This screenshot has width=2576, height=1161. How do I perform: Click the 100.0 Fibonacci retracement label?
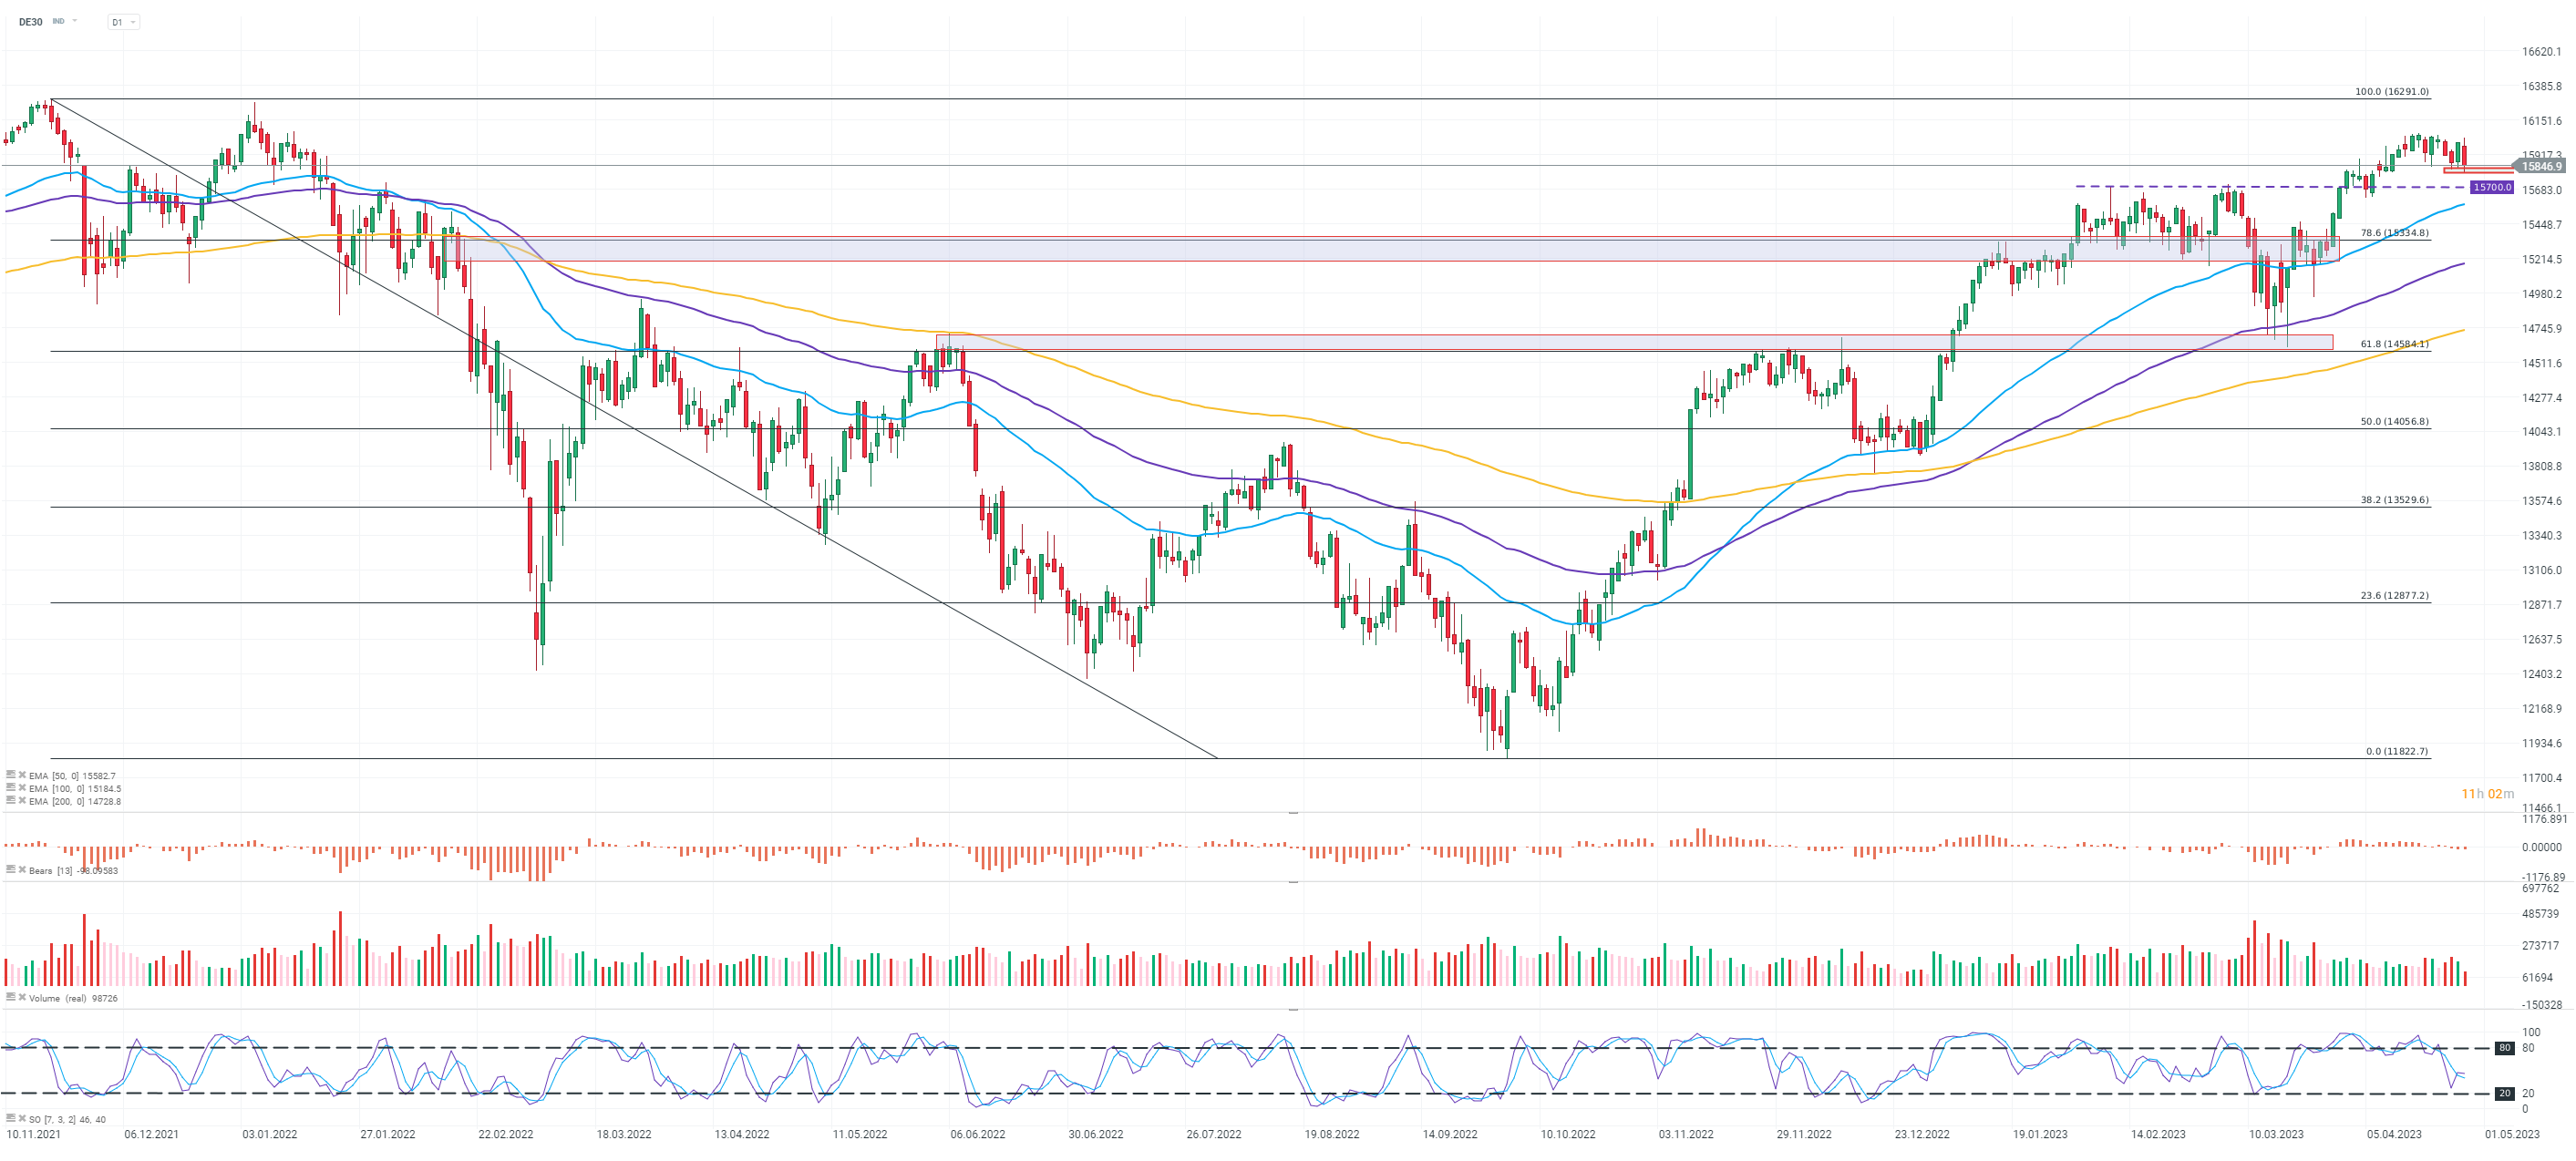[x=2391, y=92]
